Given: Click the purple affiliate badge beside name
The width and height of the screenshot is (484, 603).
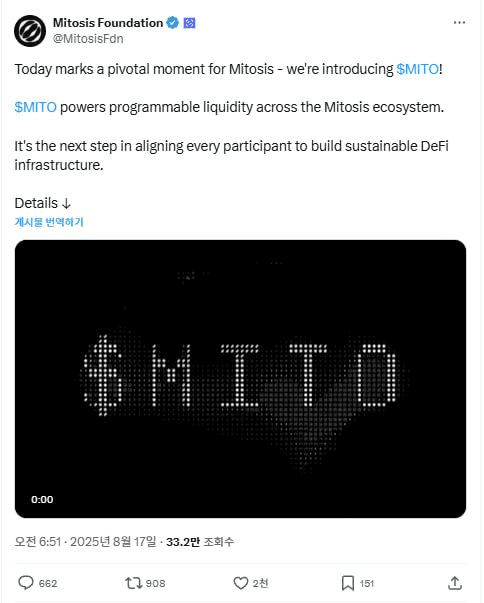Looking at the screenshot, I should pos(190,23).
